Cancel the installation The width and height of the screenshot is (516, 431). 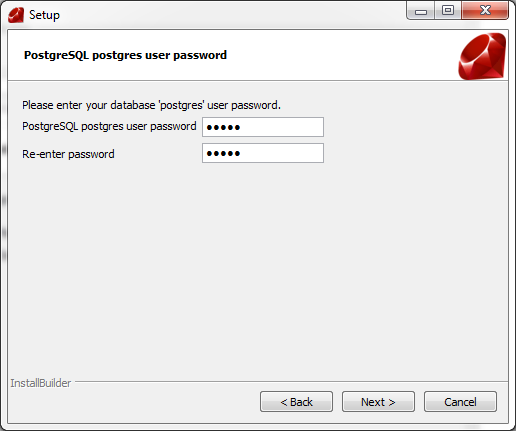[x=460, y=402]
